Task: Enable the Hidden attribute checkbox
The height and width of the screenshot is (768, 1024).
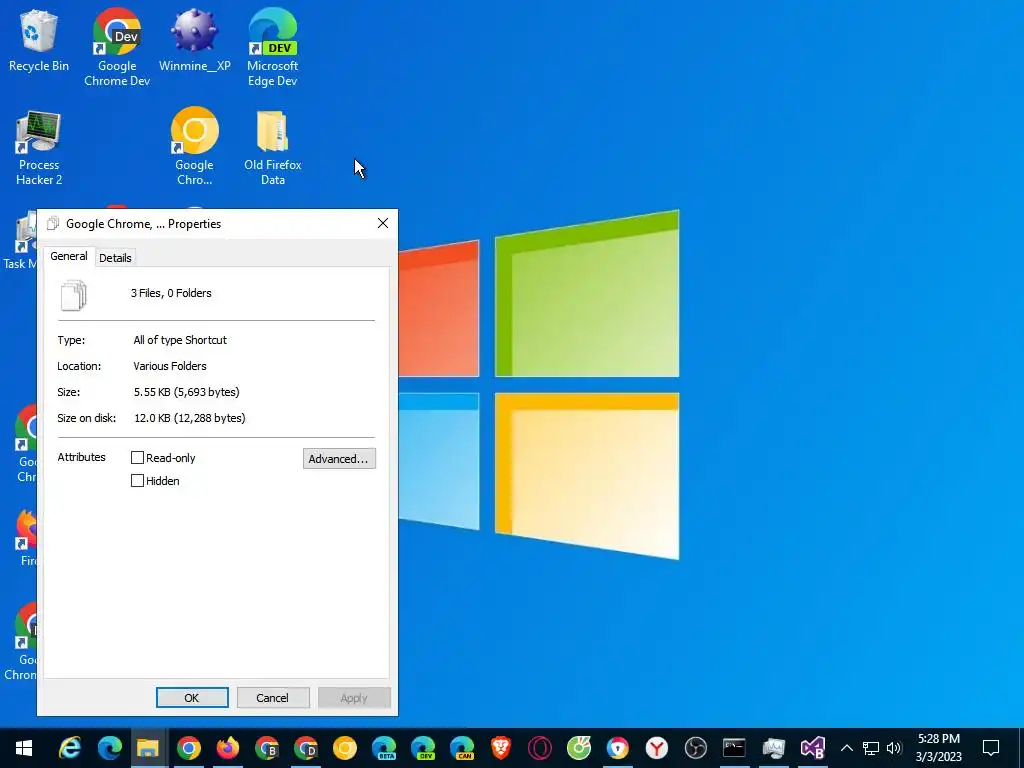Action: [137, 481]
